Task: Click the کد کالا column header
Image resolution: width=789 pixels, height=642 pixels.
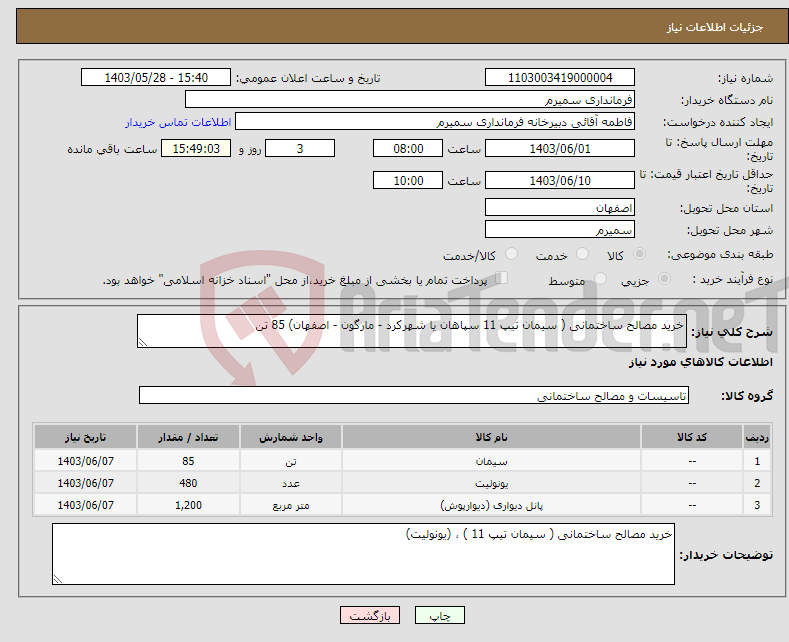Action: [692, 437]
